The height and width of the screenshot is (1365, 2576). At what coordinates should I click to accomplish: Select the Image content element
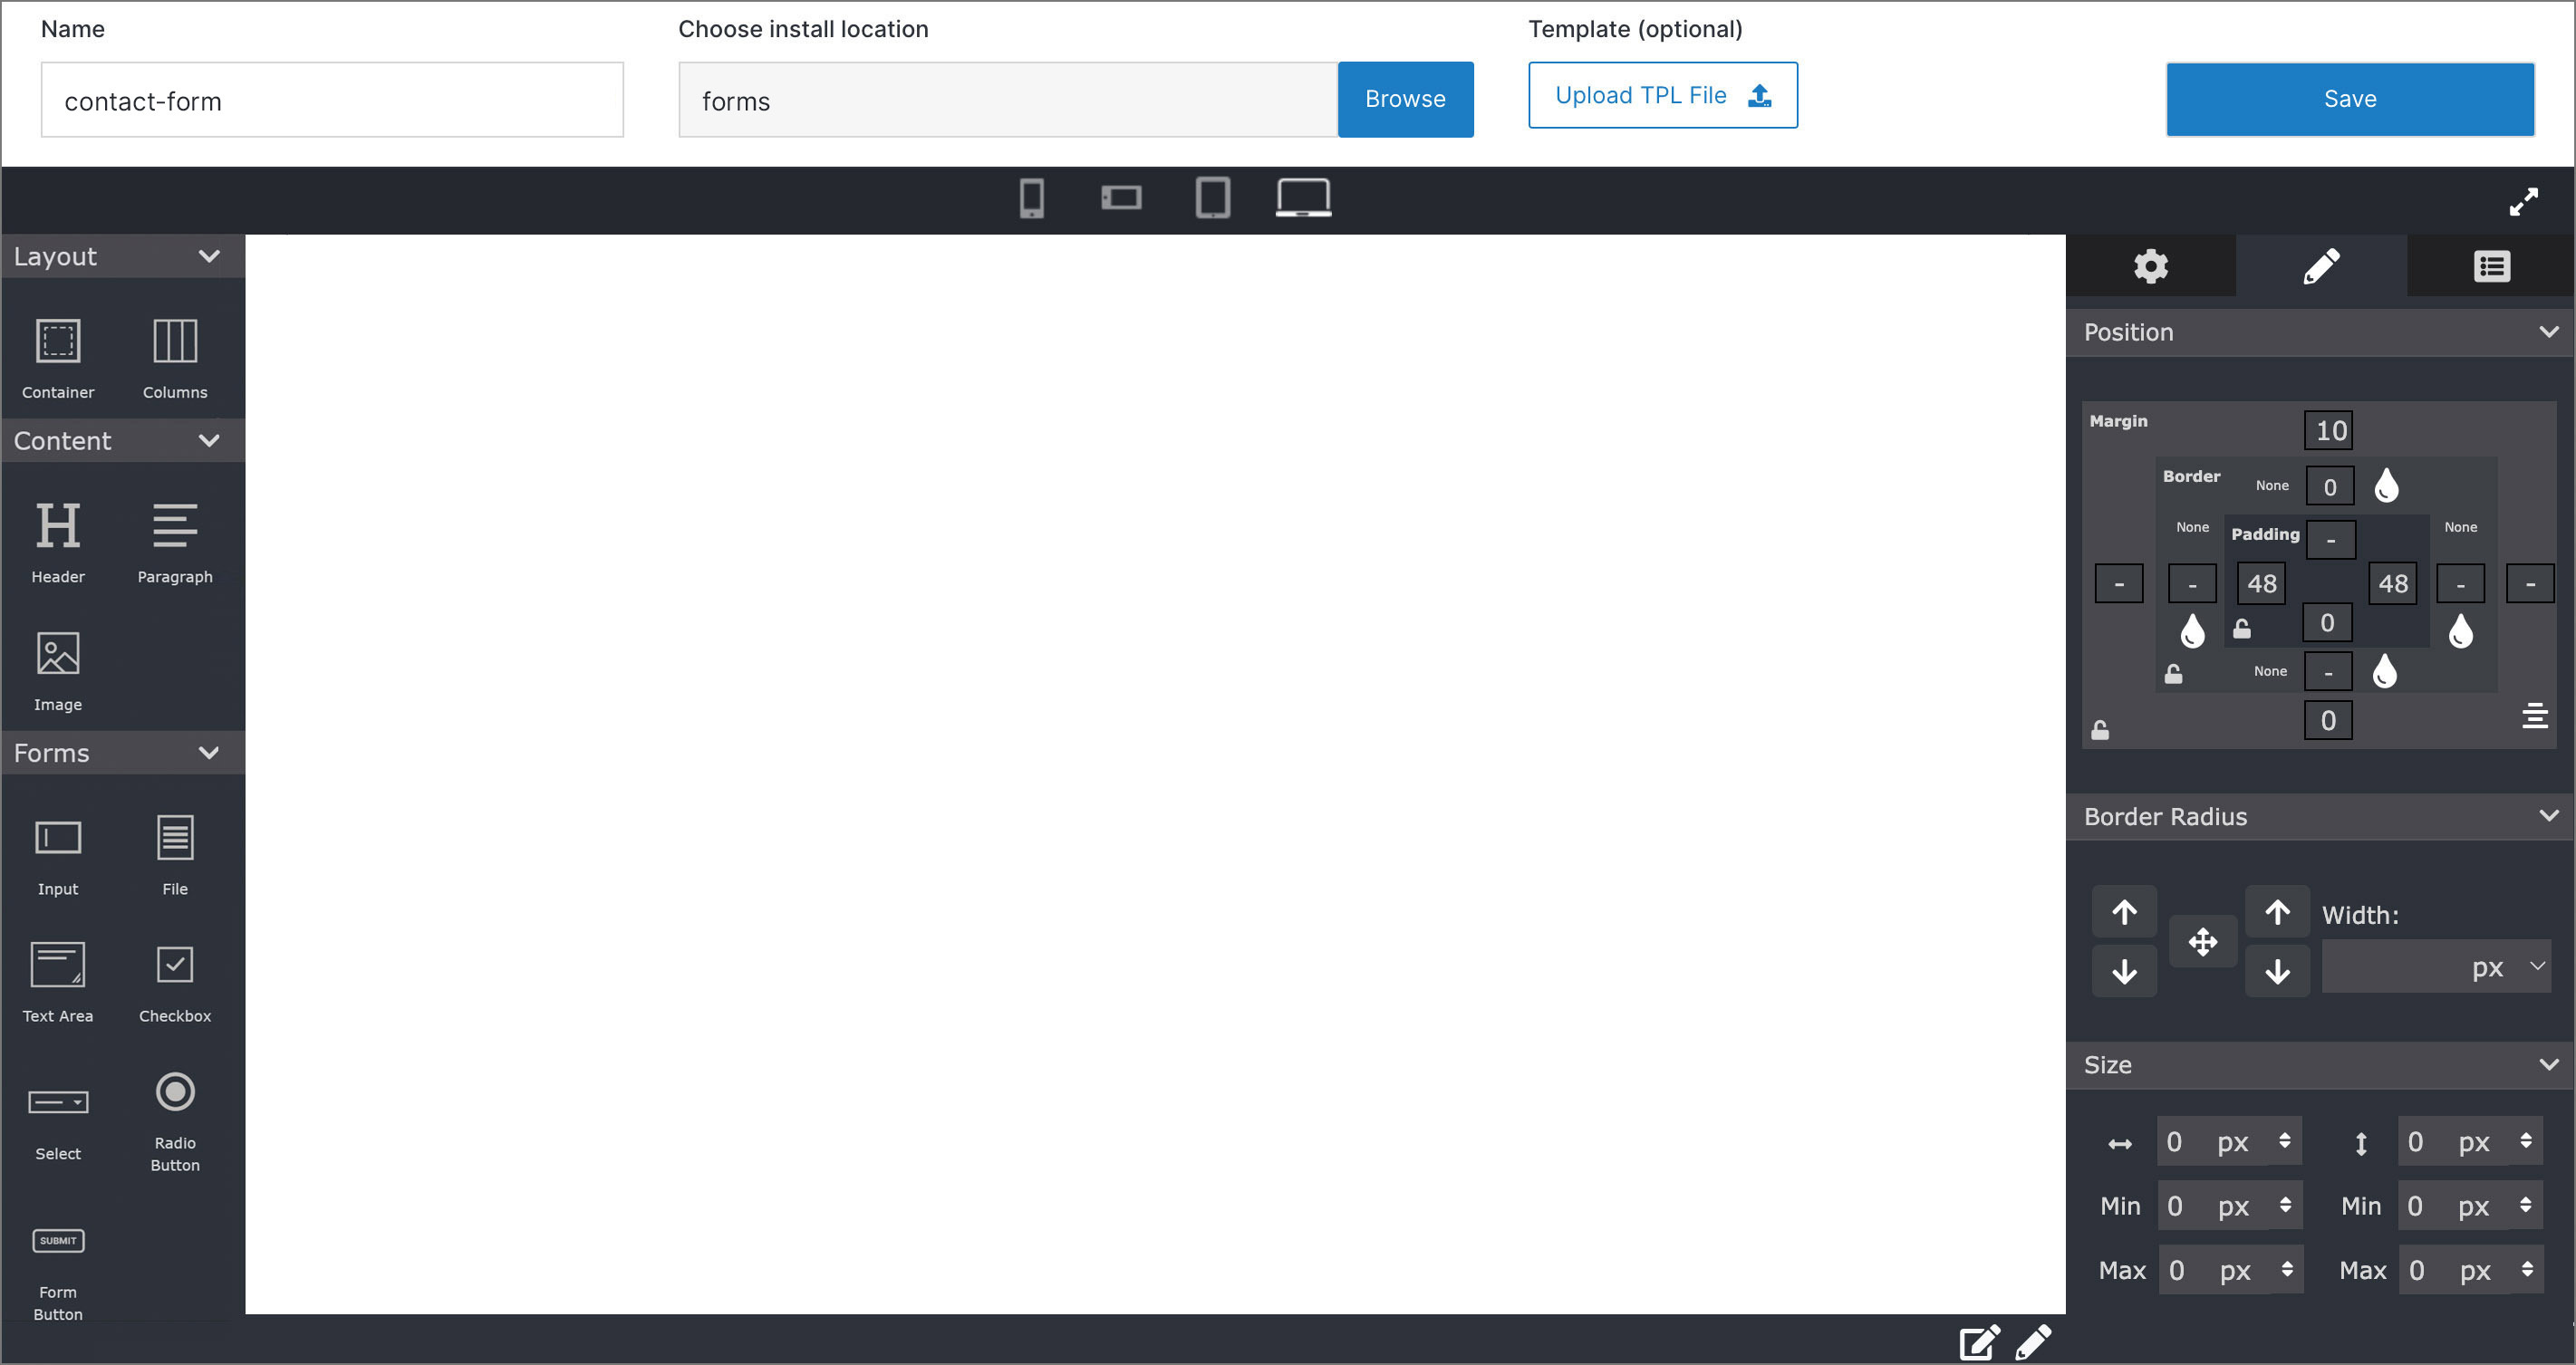coord(60,667)
